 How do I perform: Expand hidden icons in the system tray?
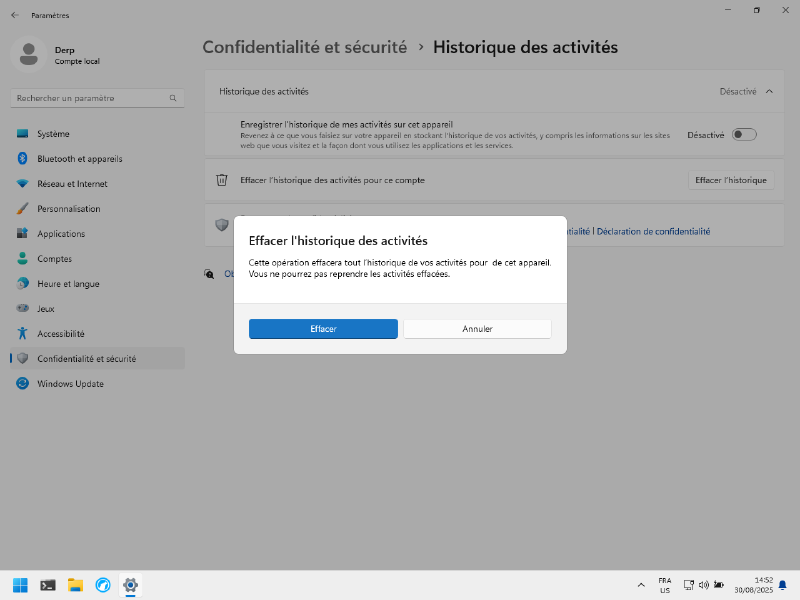641,585
